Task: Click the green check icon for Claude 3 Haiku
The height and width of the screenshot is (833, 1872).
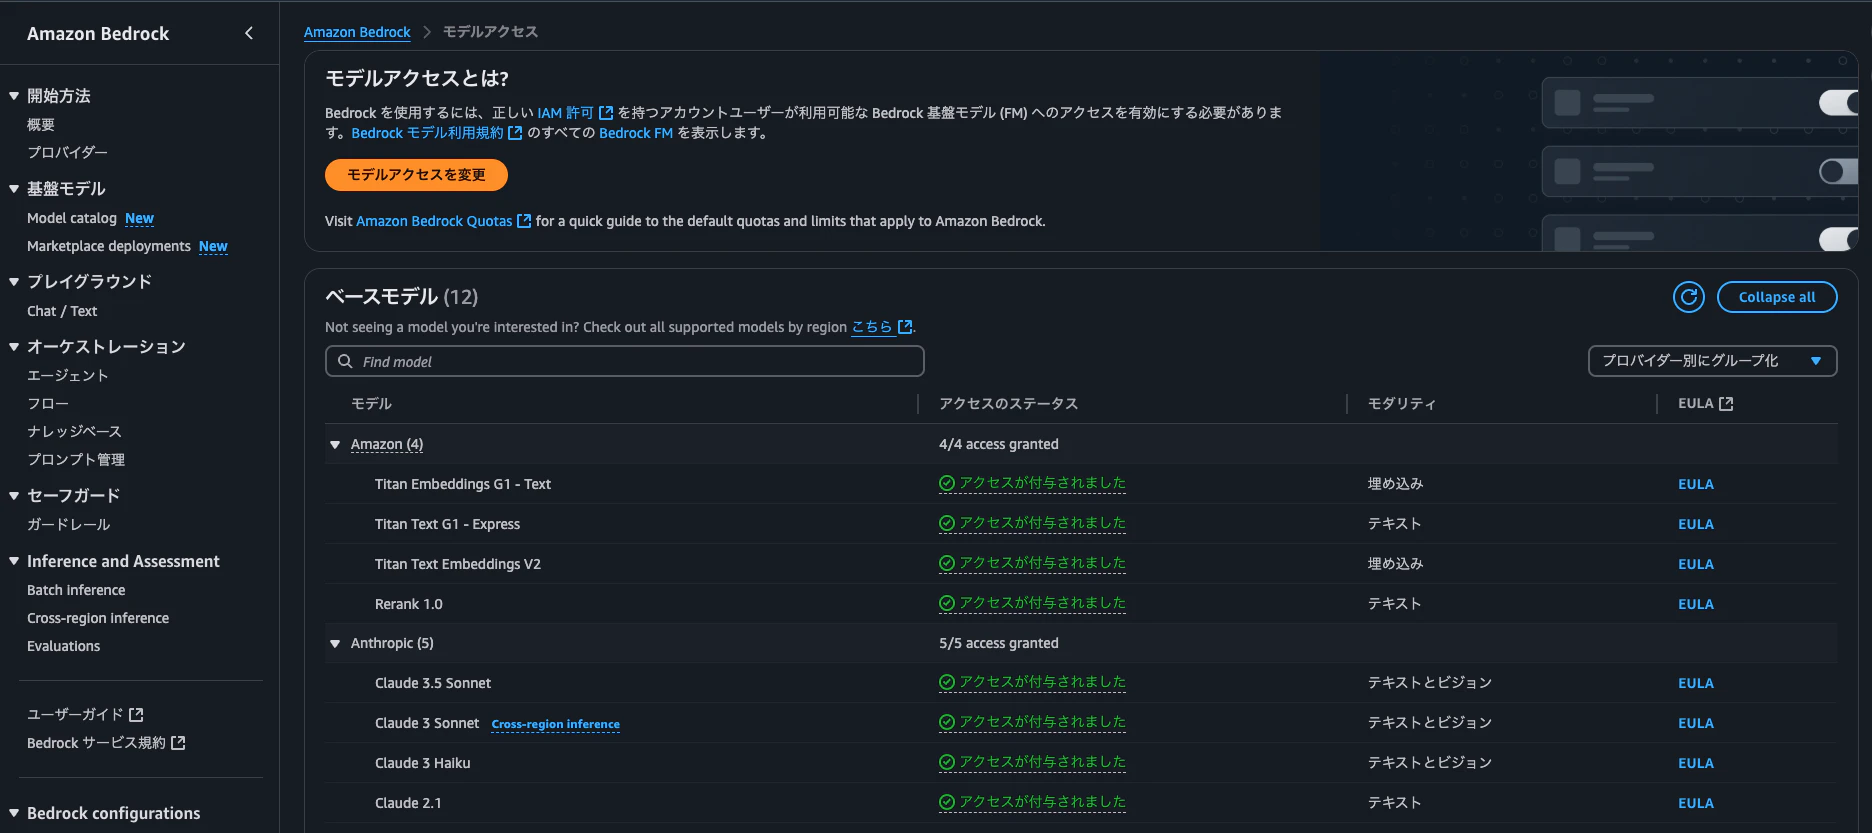Action: [x=947, y=762]
